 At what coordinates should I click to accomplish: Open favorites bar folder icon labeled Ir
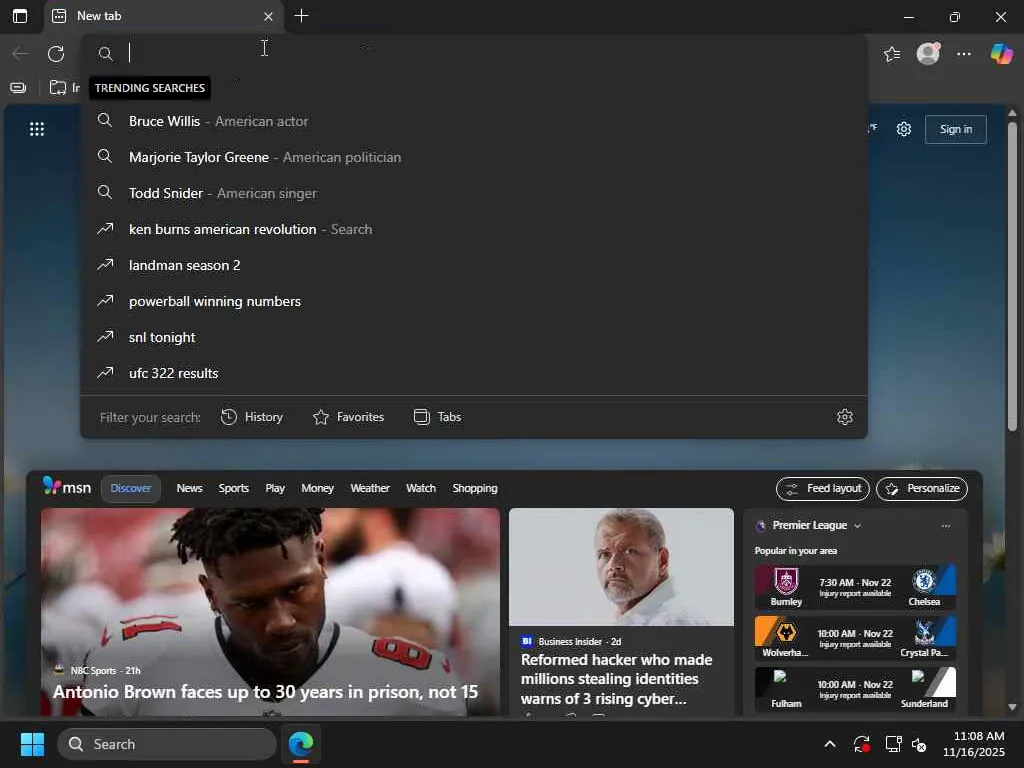coord(65,88)
